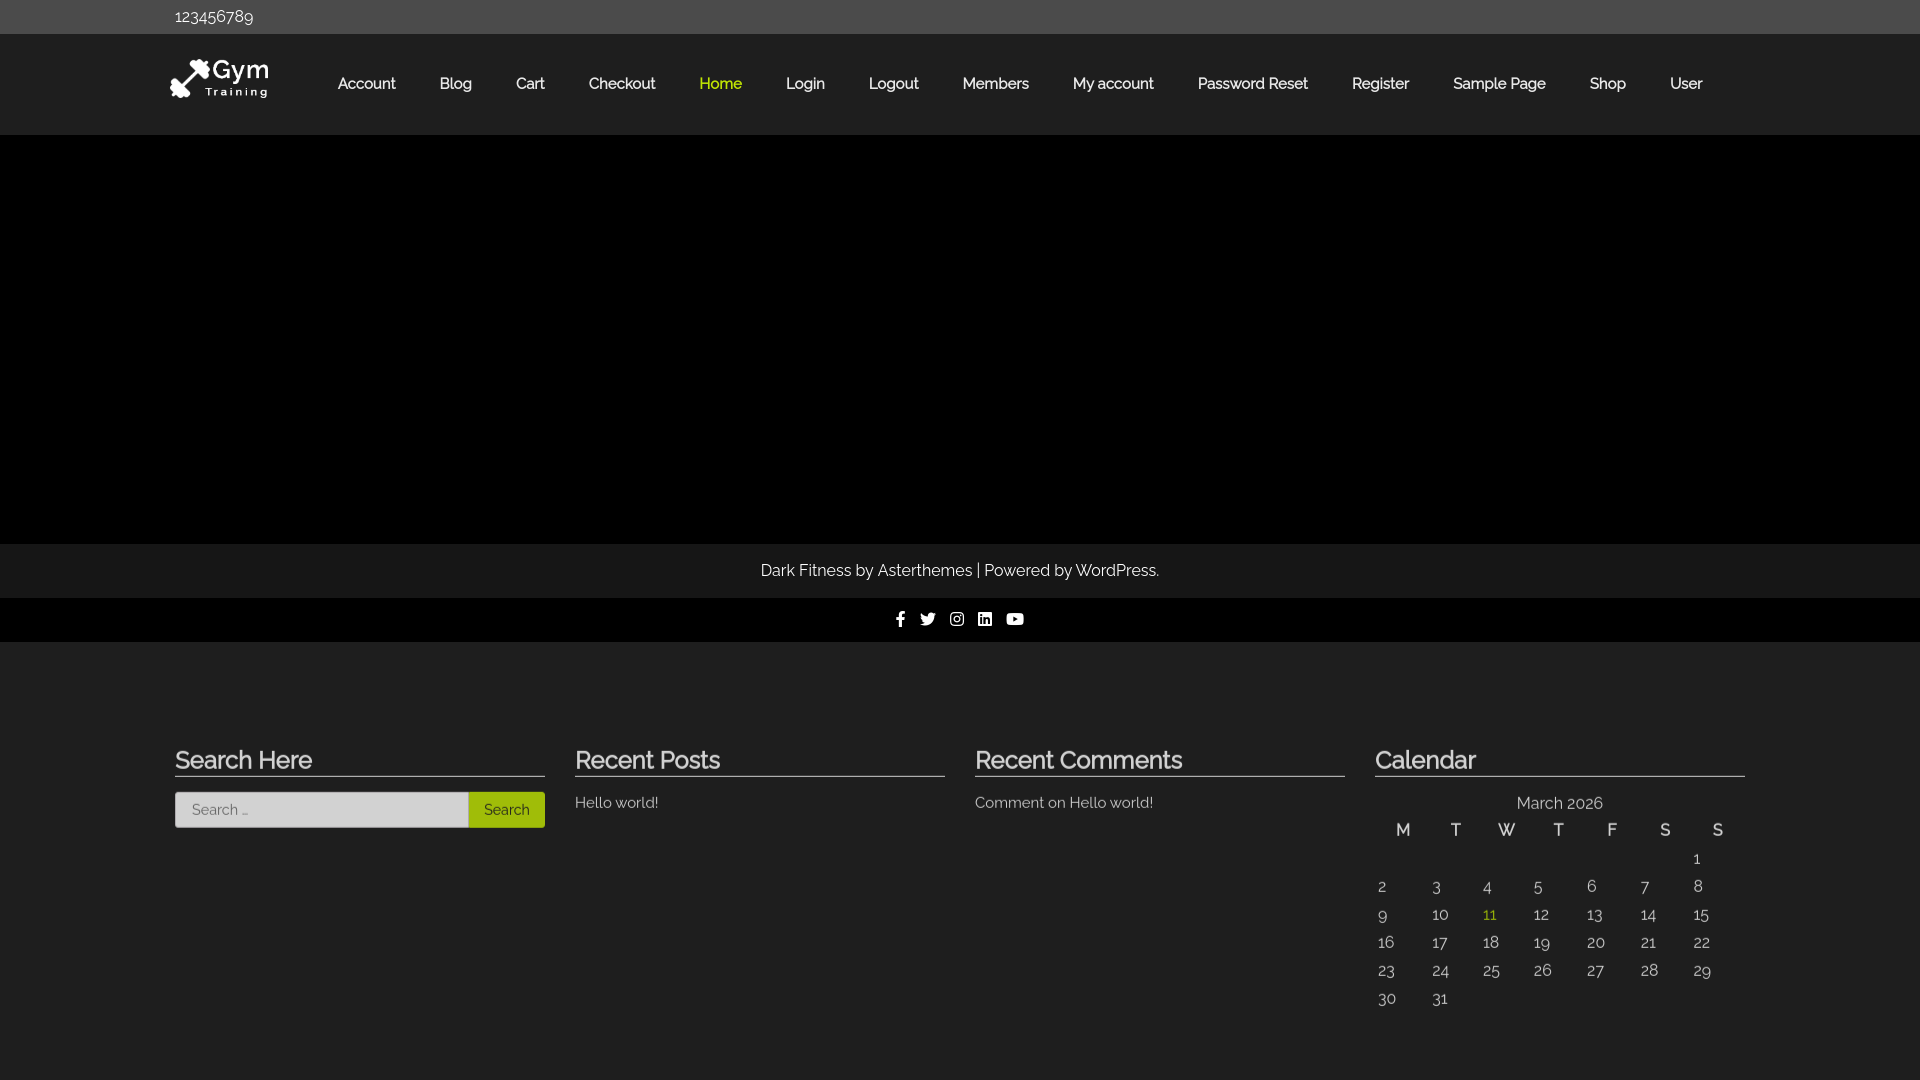Open the Instagram social icon
The image size is (1920, 1080).
957,620
